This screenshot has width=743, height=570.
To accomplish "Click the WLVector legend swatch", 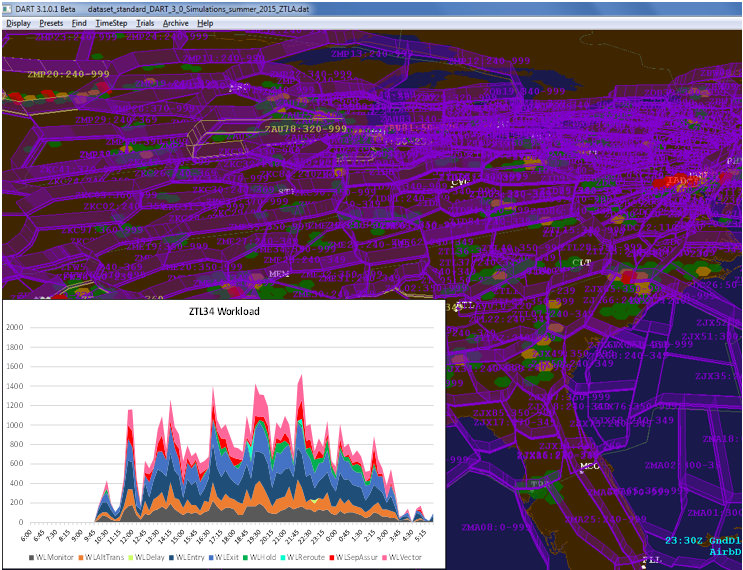I will click(384, 557).
